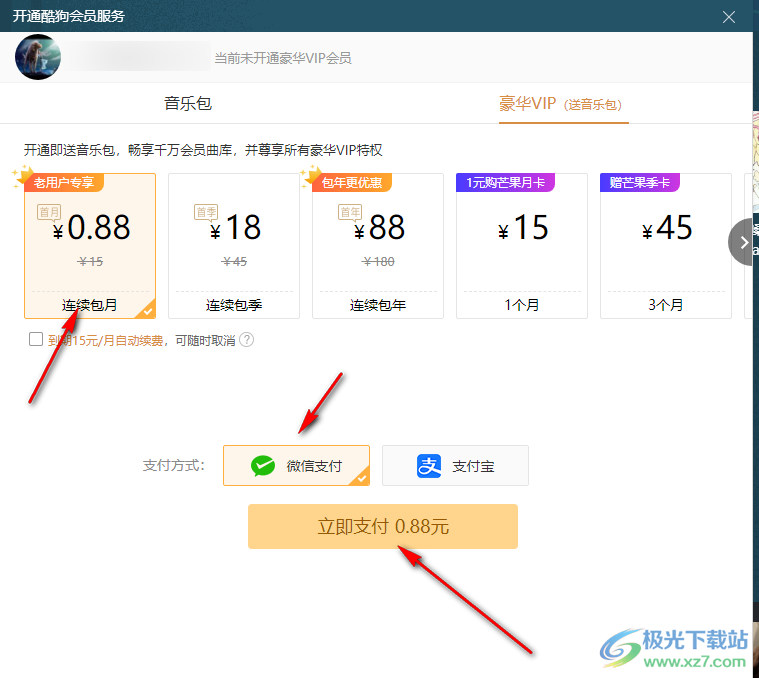Click the 老用户专享 badge
This screenshot has height=678, width=759.
click(64, 182)
